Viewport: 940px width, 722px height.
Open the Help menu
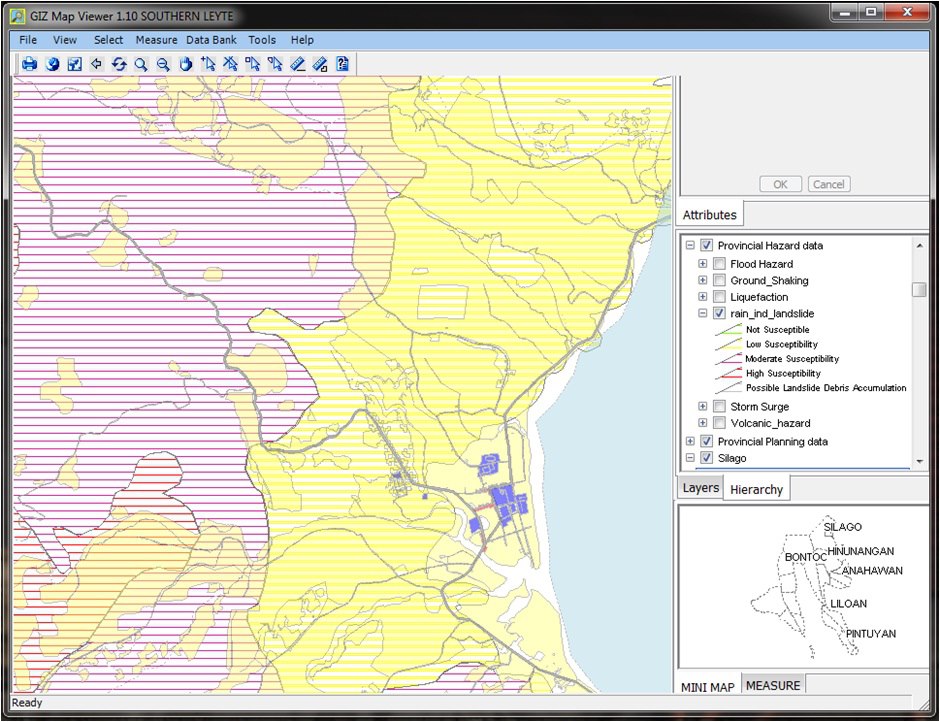point(302,40)
